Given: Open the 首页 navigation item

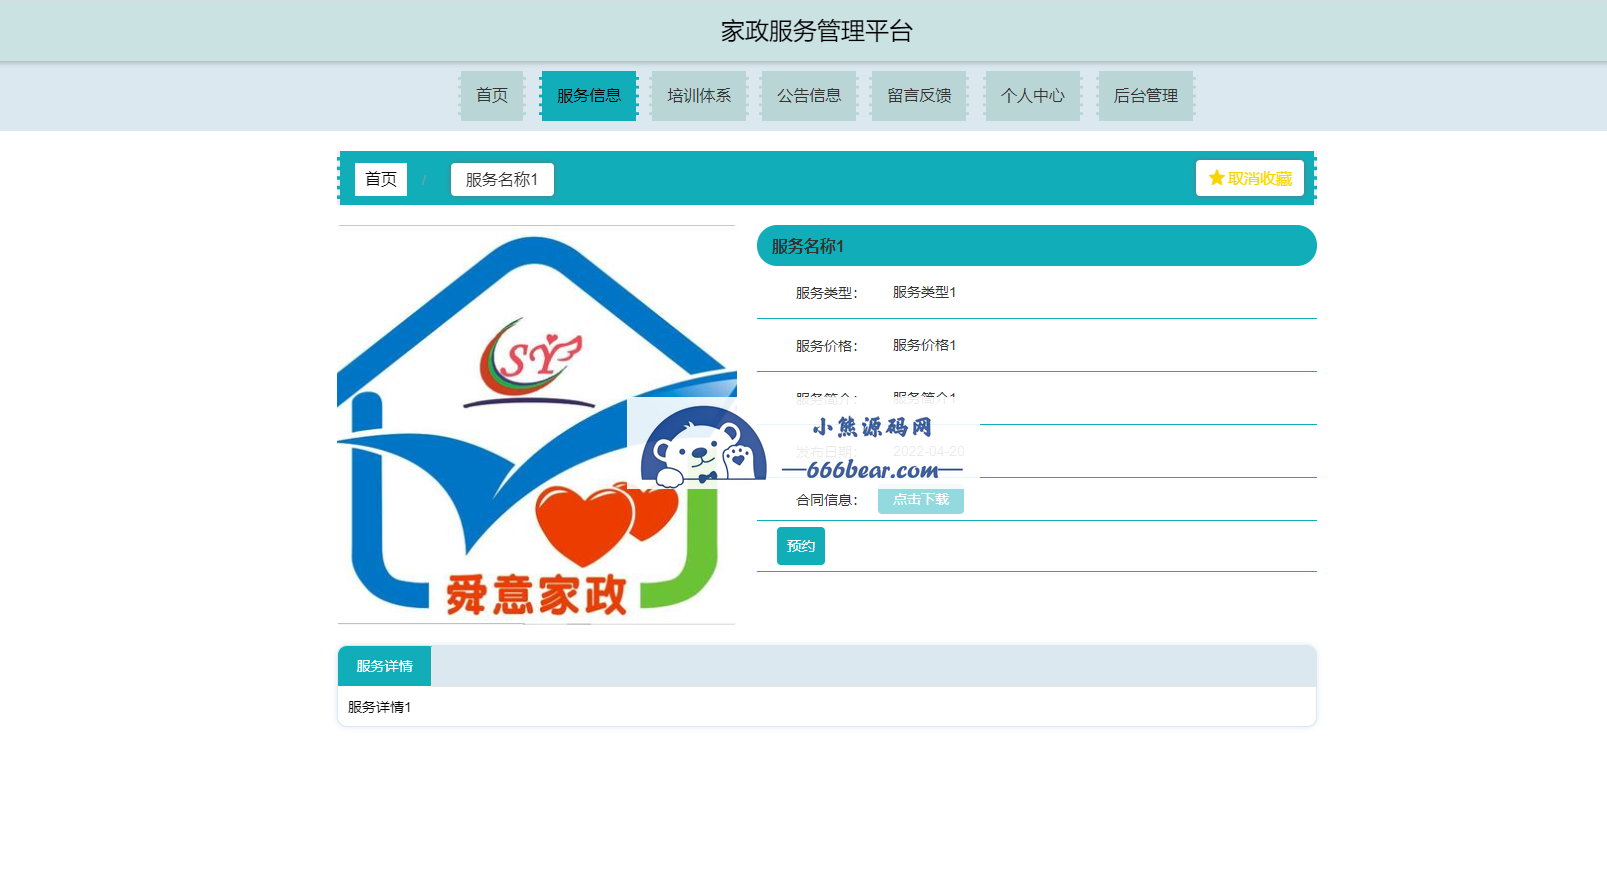Looking at the screenshot, I should point(492,96).
